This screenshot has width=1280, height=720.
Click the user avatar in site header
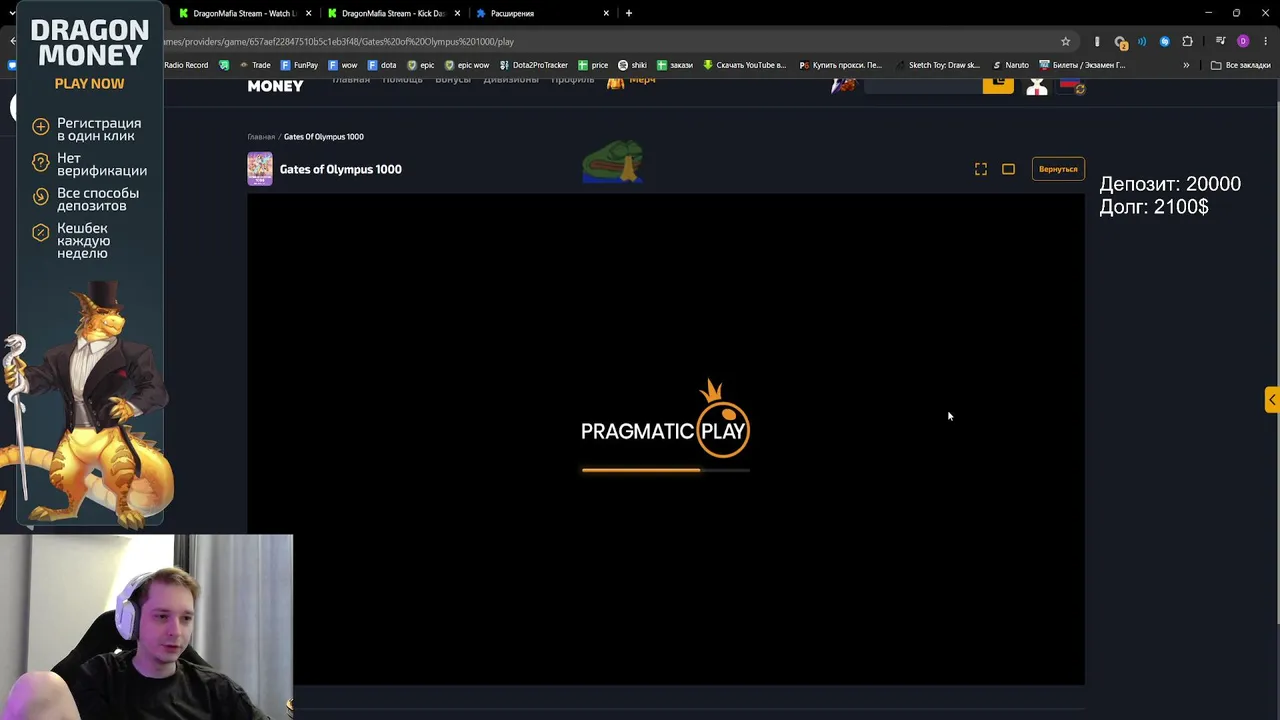click(x=1037, y=86)
